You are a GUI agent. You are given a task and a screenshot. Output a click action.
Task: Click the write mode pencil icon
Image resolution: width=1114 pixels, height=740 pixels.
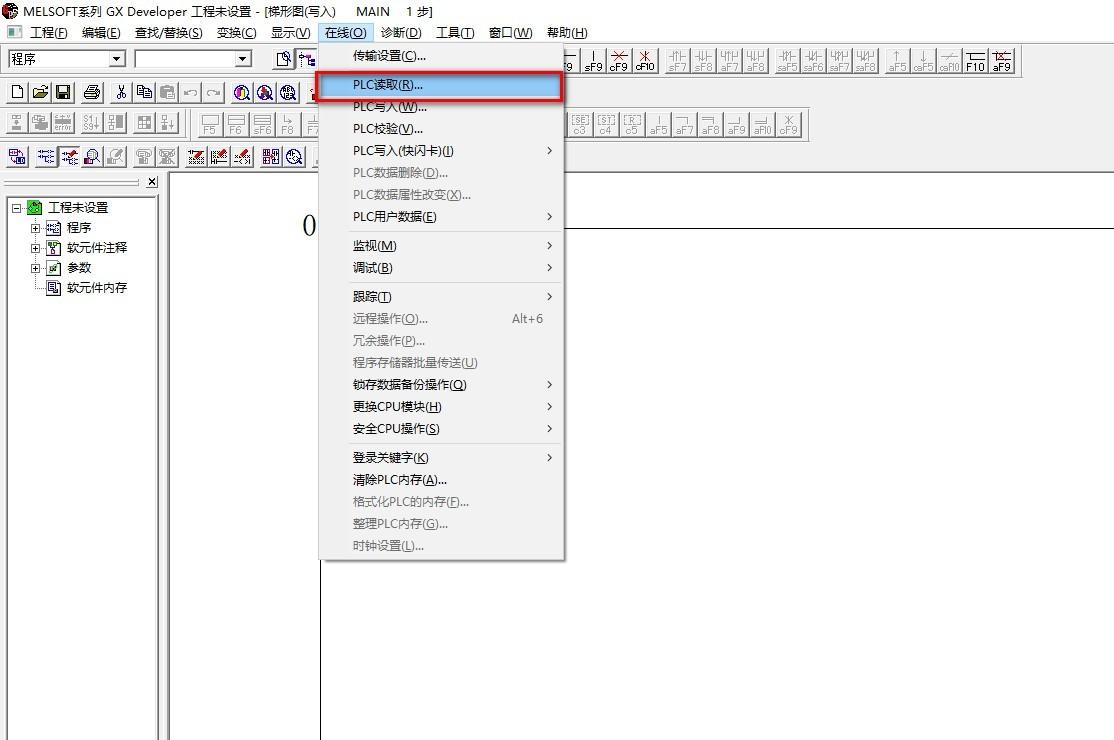[x=70, y=156]
